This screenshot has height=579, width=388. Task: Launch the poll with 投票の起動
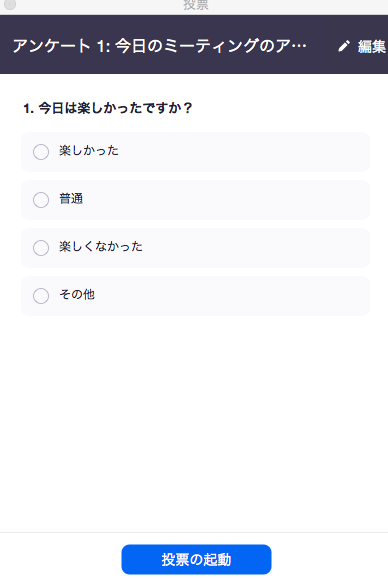tap(196, 559)
